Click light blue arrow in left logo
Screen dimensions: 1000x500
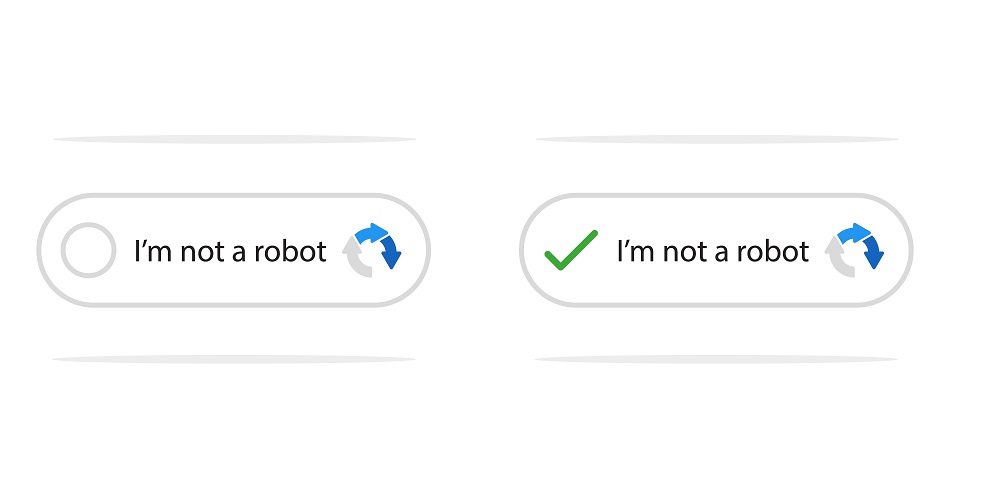point(371,233)
